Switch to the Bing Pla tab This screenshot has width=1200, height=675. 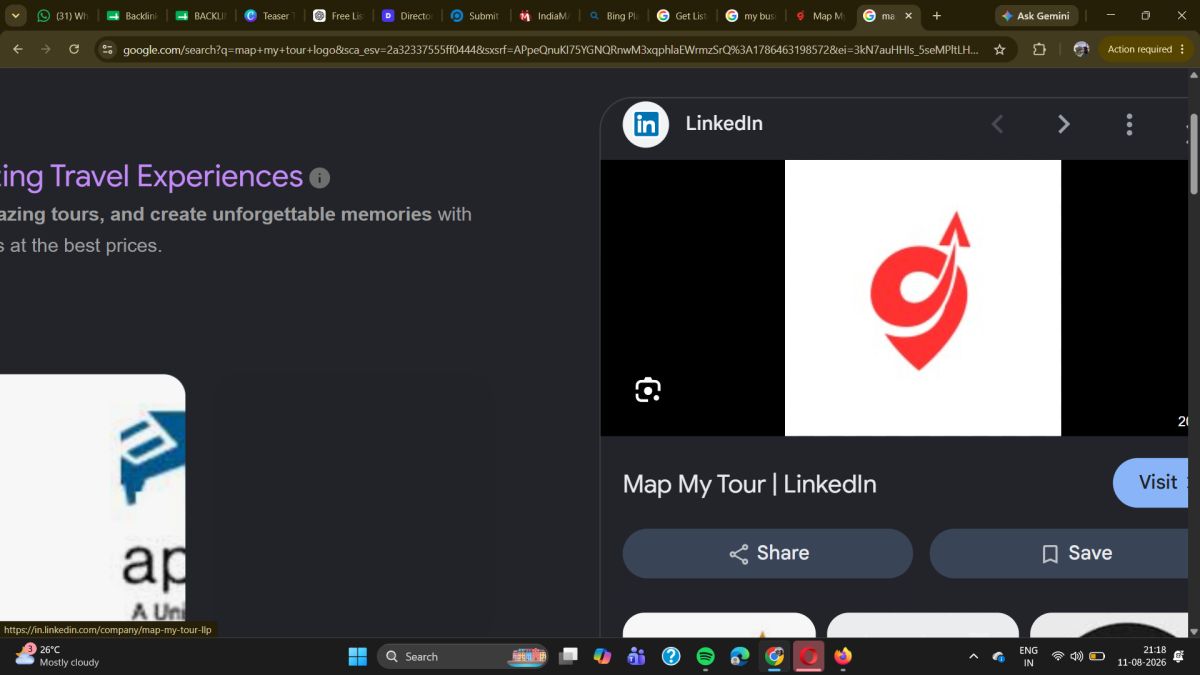pos(612,16)
